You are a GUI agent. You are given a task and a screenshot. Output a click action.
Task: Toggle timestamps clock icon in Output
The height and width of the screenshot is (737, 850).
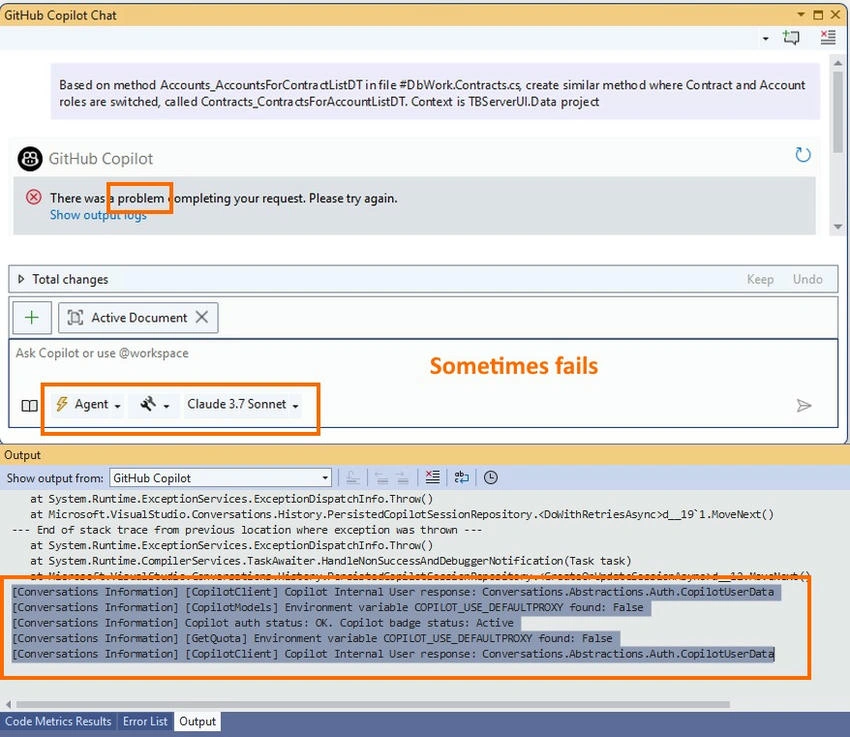[x=491, y=477]
